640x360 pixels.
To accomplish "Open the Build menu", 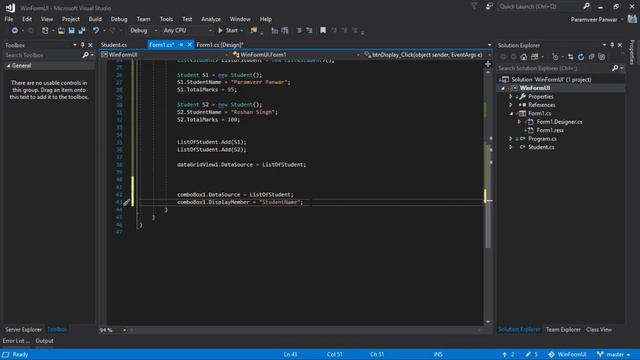I will pyautogui.click(x=95, y=19).
